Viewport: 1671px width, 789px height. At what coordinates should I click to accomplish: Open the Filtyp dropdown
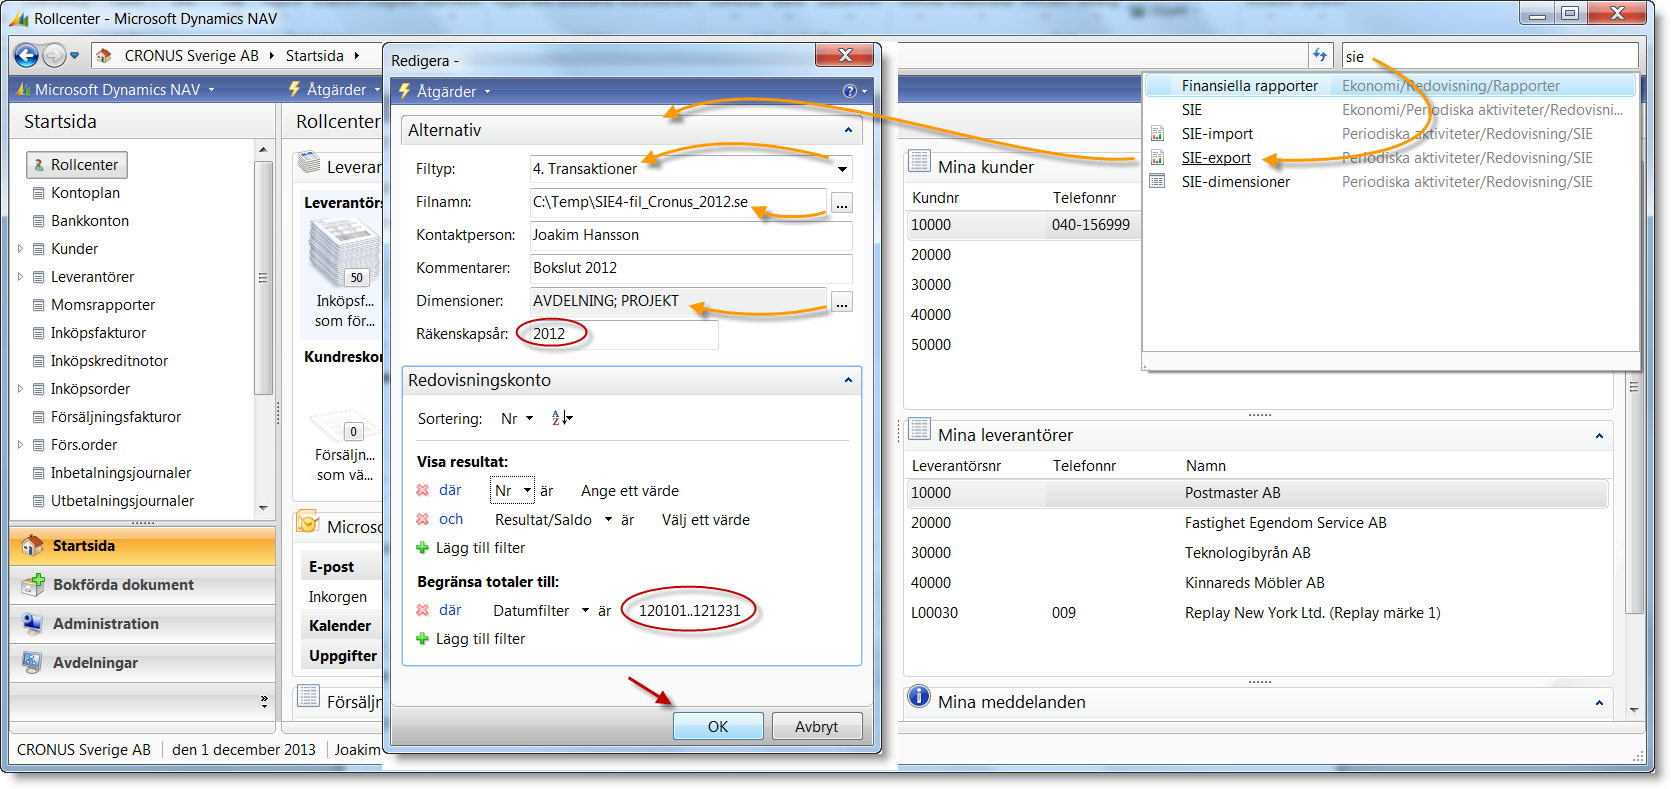[843, 169]
